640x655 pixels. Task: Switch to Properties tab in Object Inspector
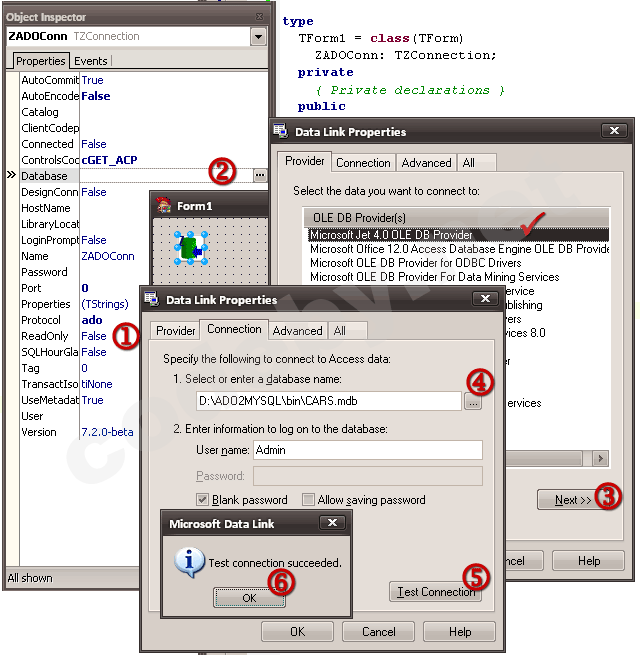tap(41, 61)
